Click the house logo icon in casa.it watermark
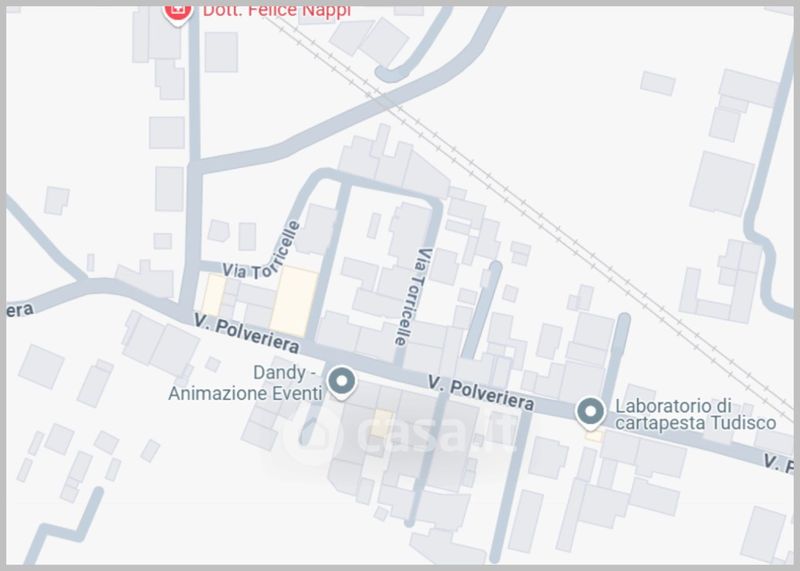This screenshot has width=800, height=571. pyautogui.click(x=312, y=434)
